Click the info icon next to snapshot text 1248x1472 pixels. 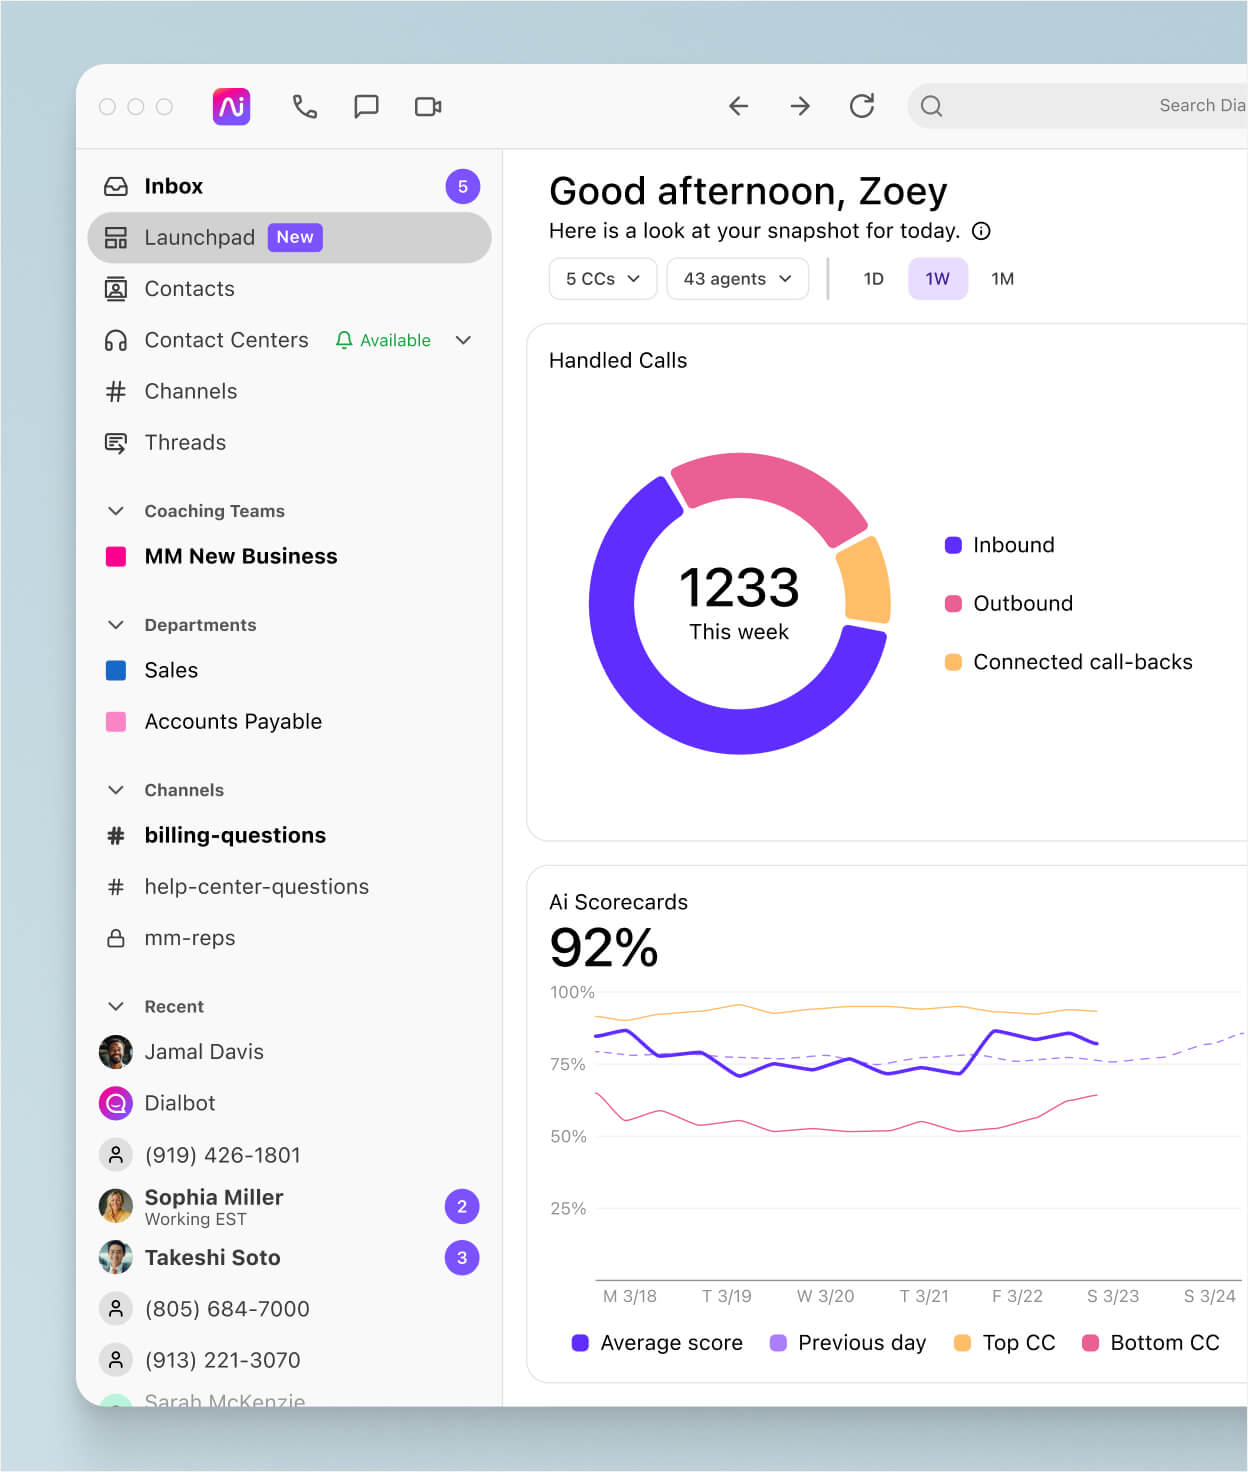(981, 231)
